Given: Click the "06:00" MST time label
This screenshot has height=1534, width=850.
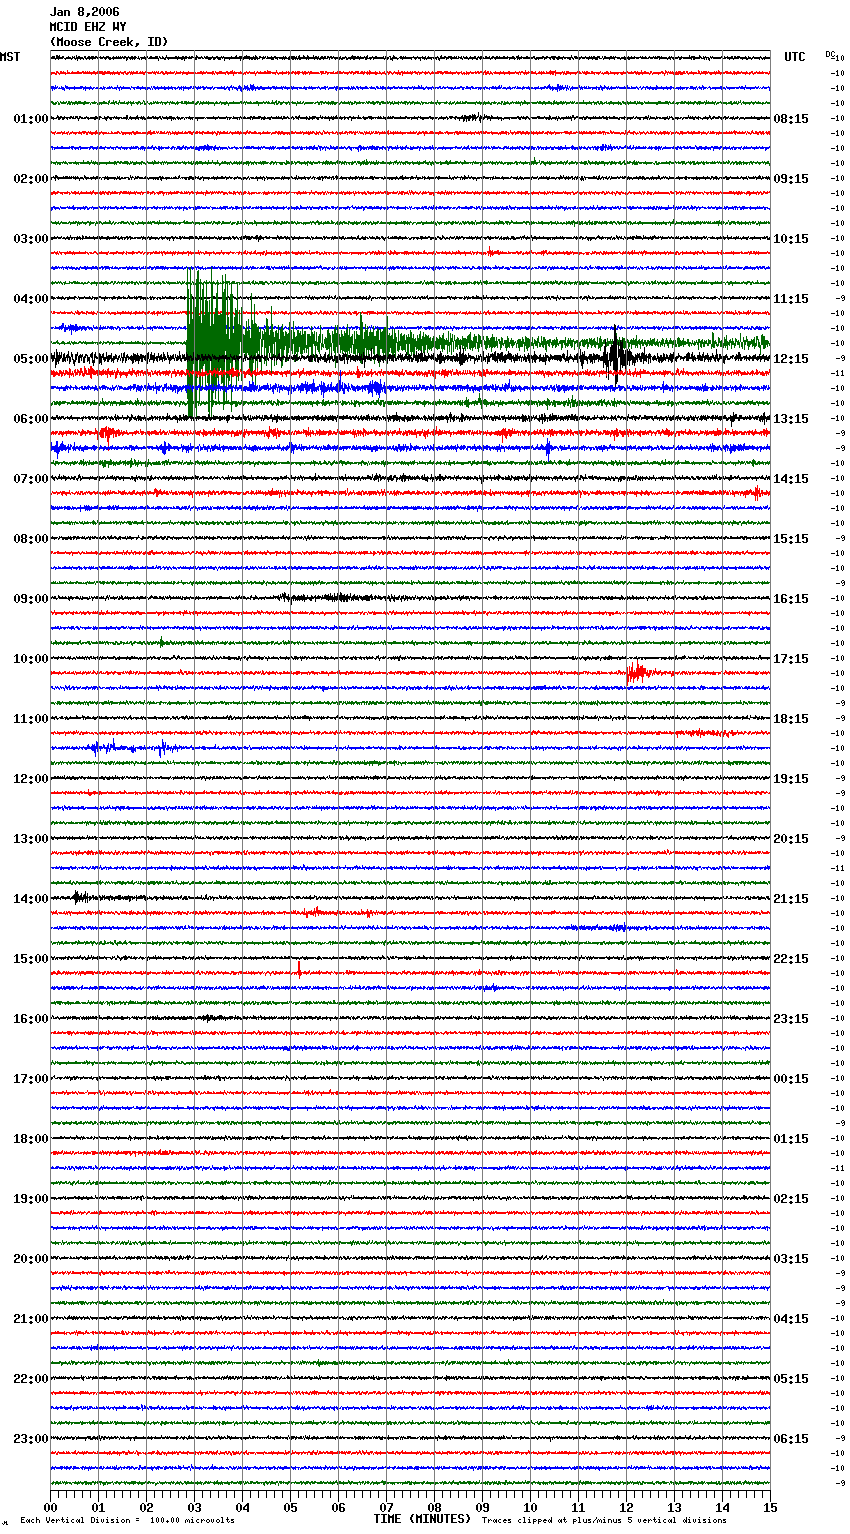Looking at the screenshot, I should pyautogui.click(x=31, y=419).
